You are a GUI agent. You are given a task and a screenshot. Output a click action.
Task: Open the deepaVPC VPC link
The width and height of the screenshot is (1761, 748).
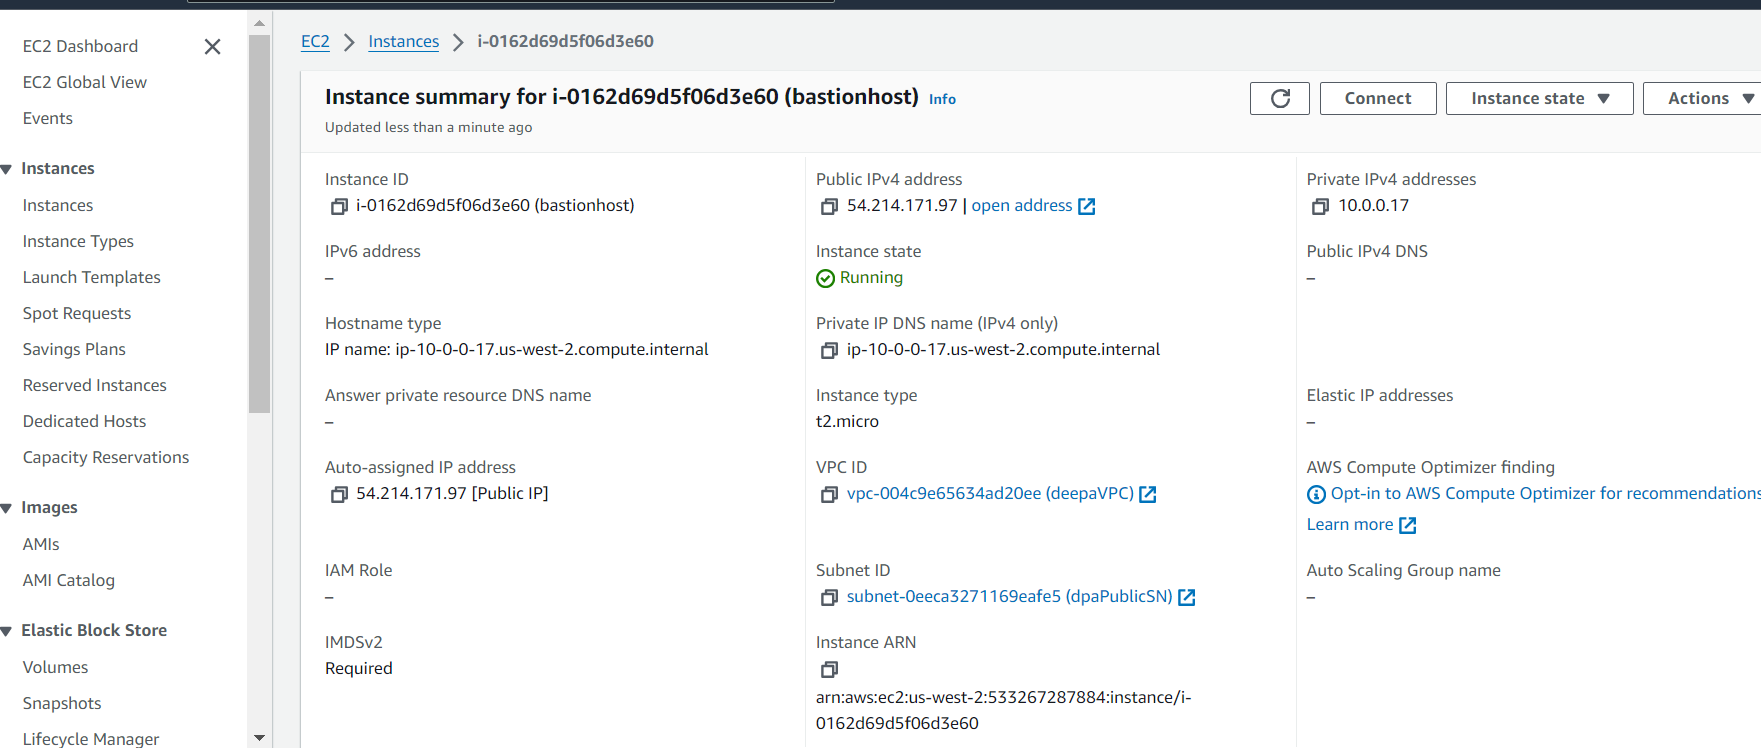[x=990, y=494]
